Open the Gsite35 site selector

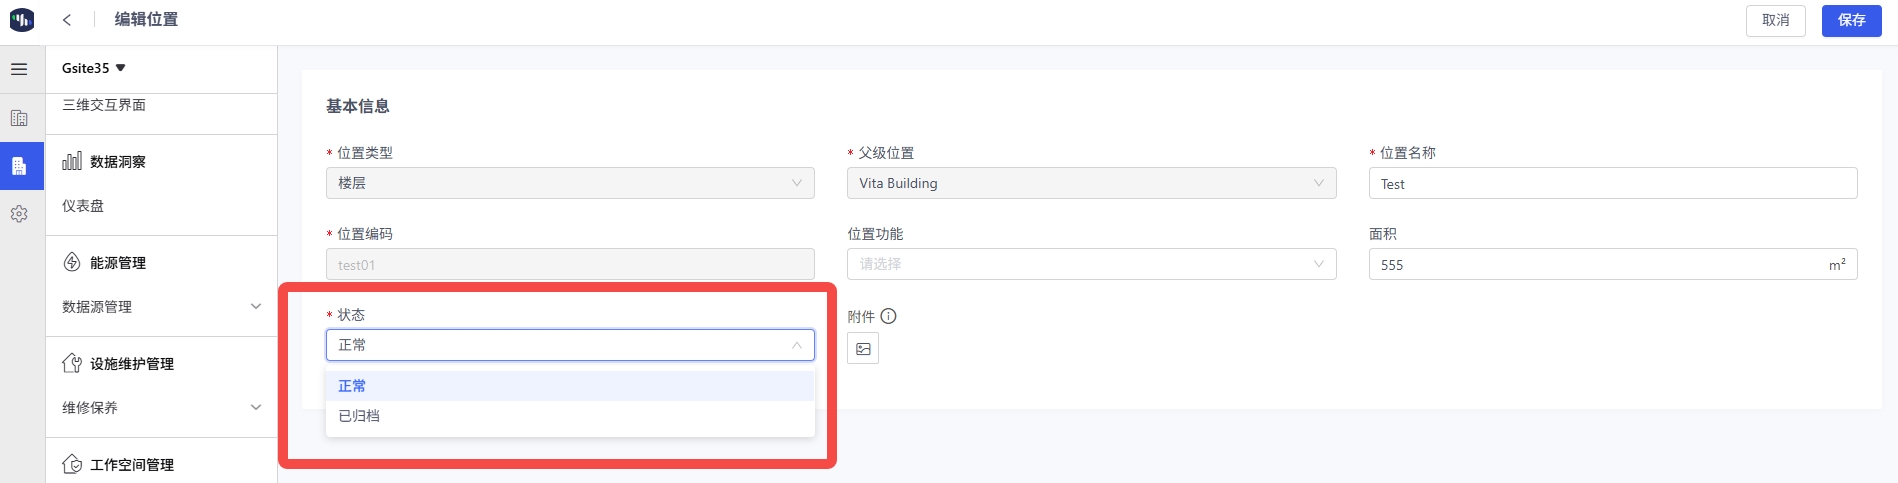pyautogui.click(x=93, y=68)
